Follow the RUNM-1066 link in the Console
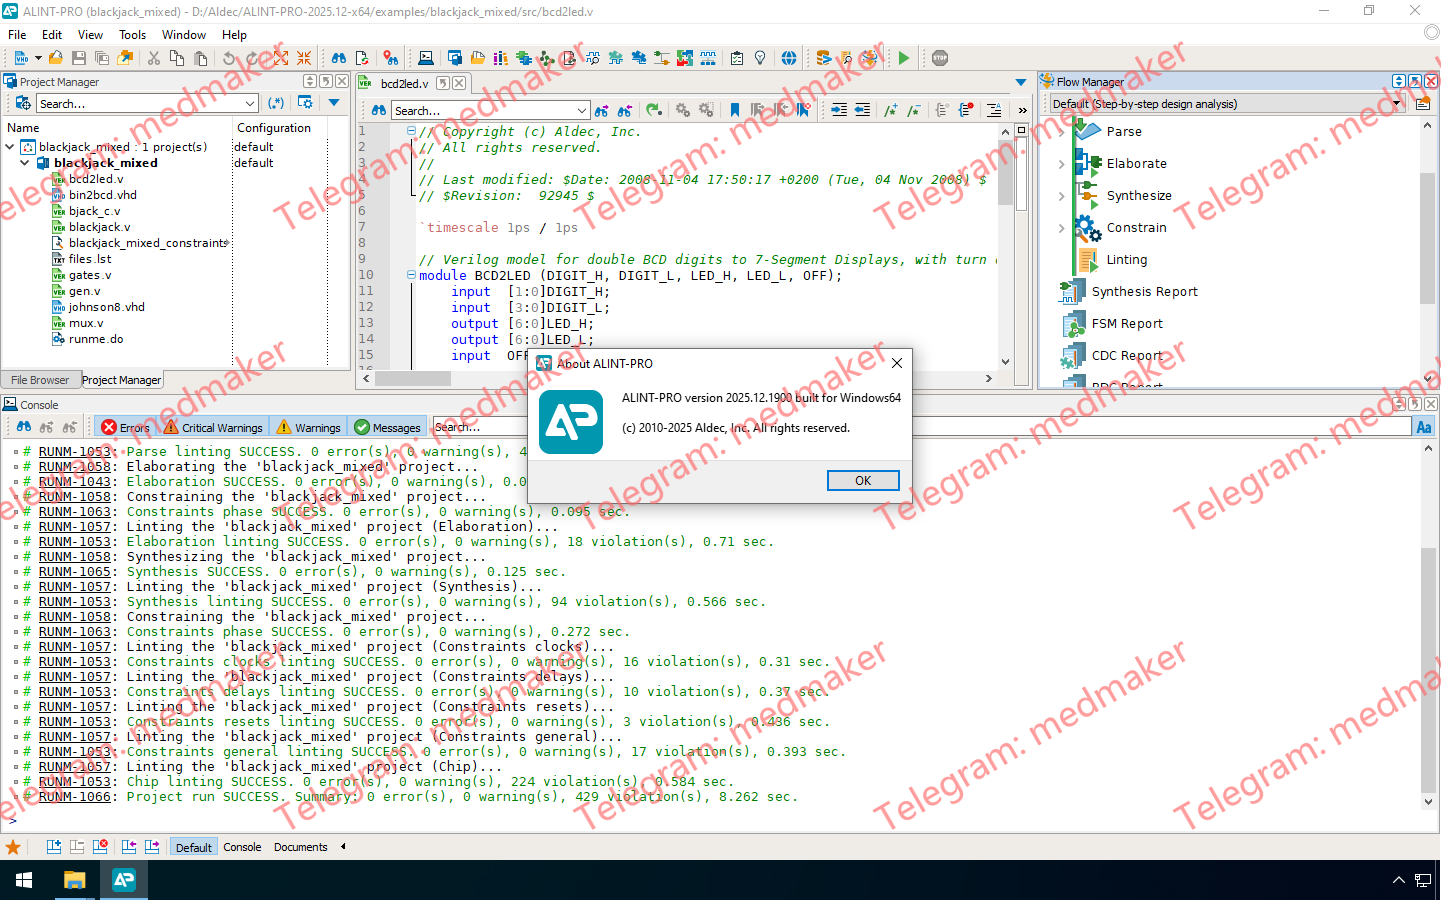Image resolution: width=1441 pixels, height=901 pixels. pyautogui.click(x=75, y=796)
